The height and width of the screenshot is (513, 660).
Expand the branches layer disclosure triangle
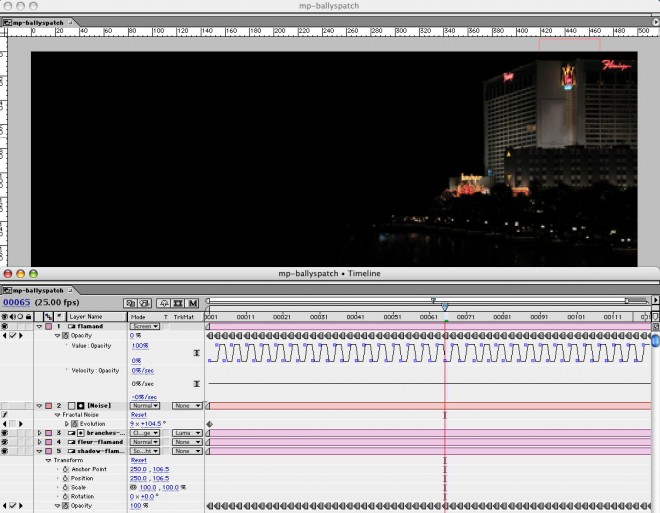pos(41,433)
